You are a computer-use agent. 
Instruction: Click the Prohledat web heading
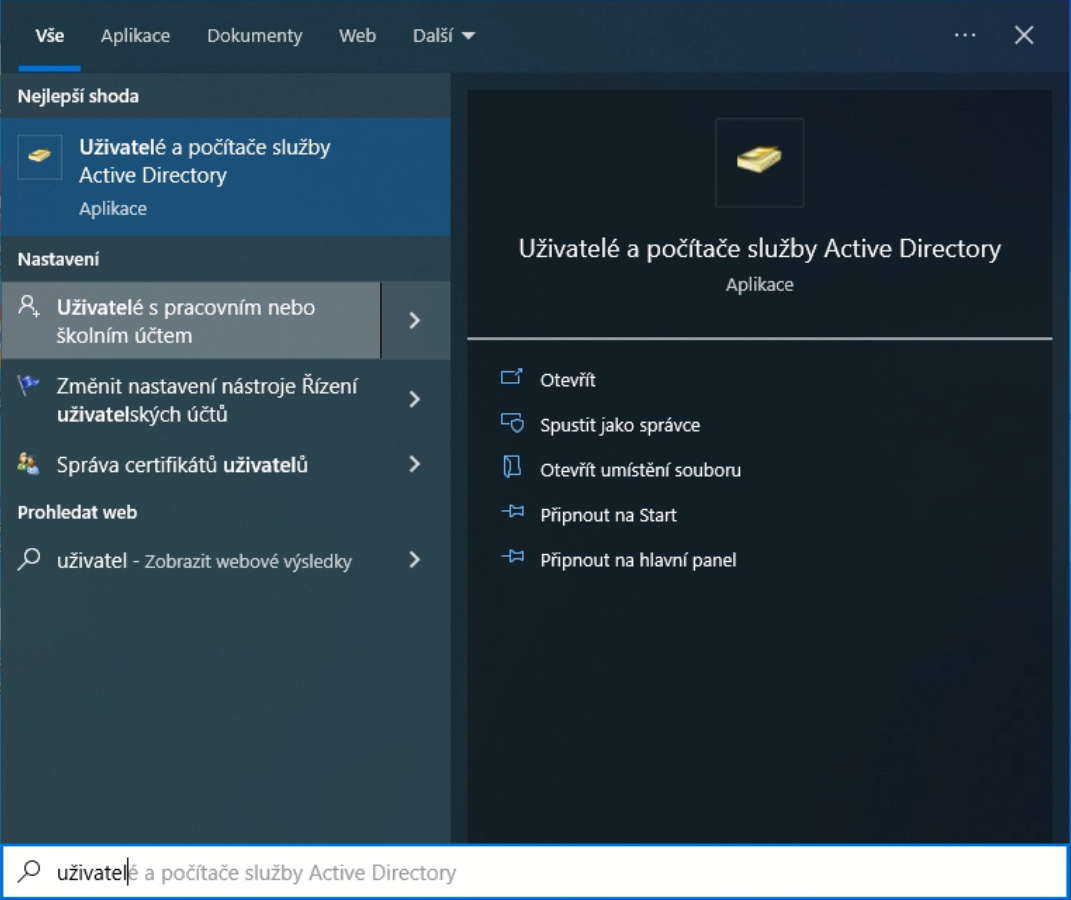(77, 512)
